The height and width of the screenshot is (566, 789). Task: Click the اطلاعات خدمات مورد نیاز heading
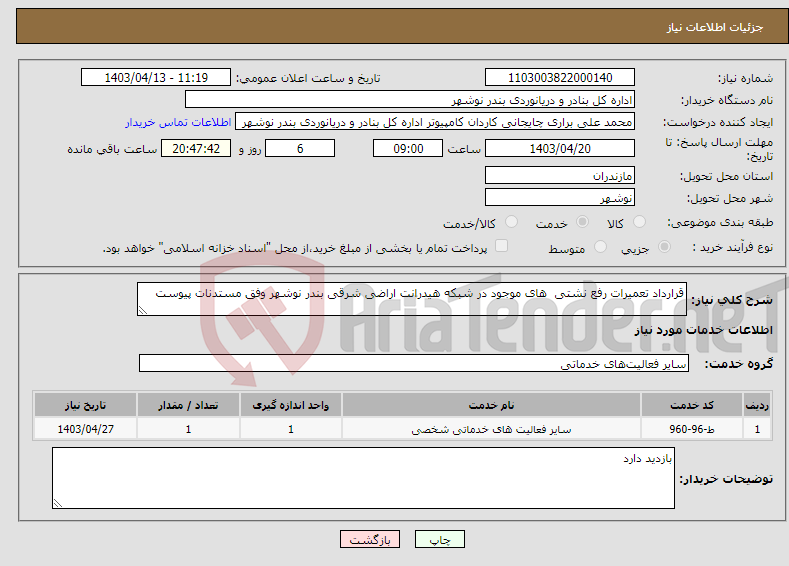point(703,330)
